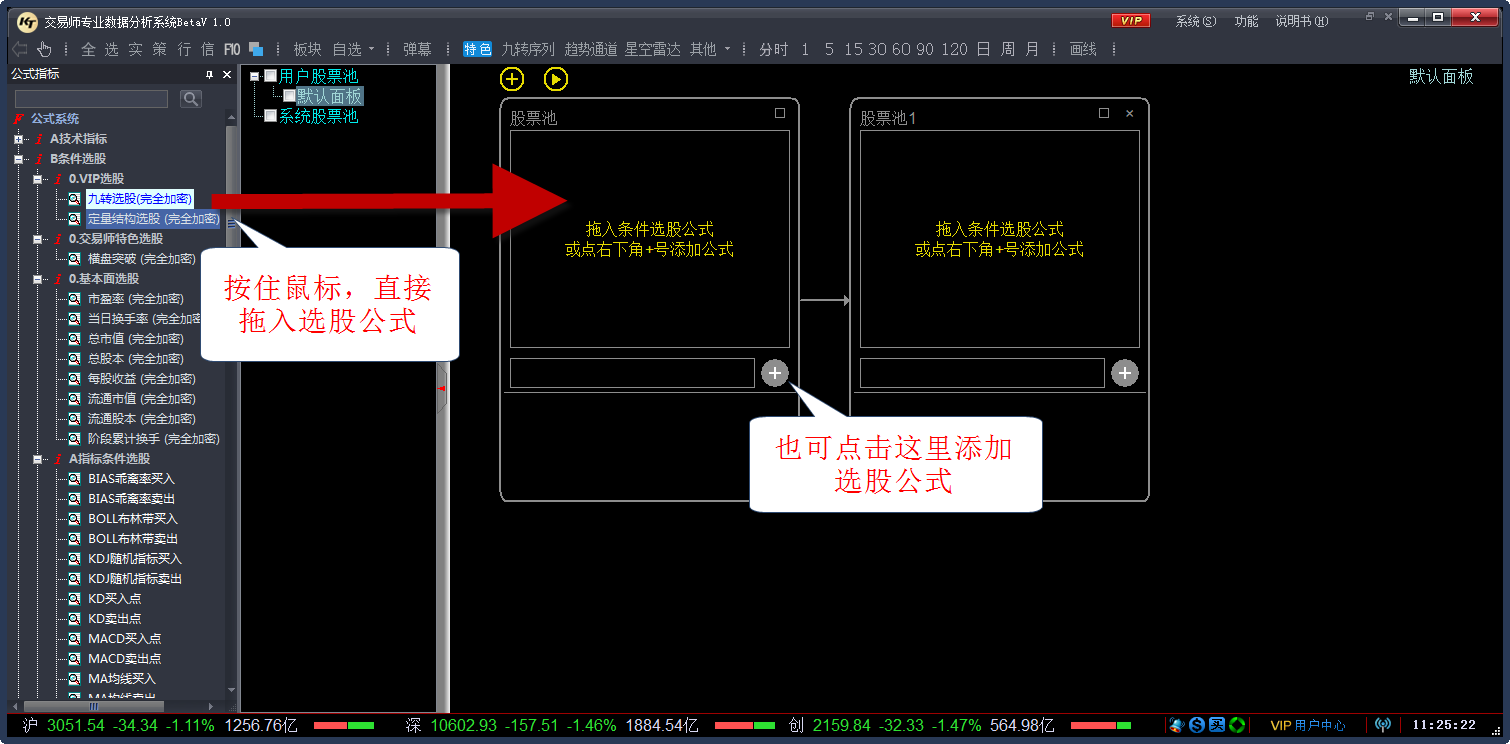Open VIP 用户中心 in the status bar
This screenshot has width=1510, height=744.
click(1308, 725)
